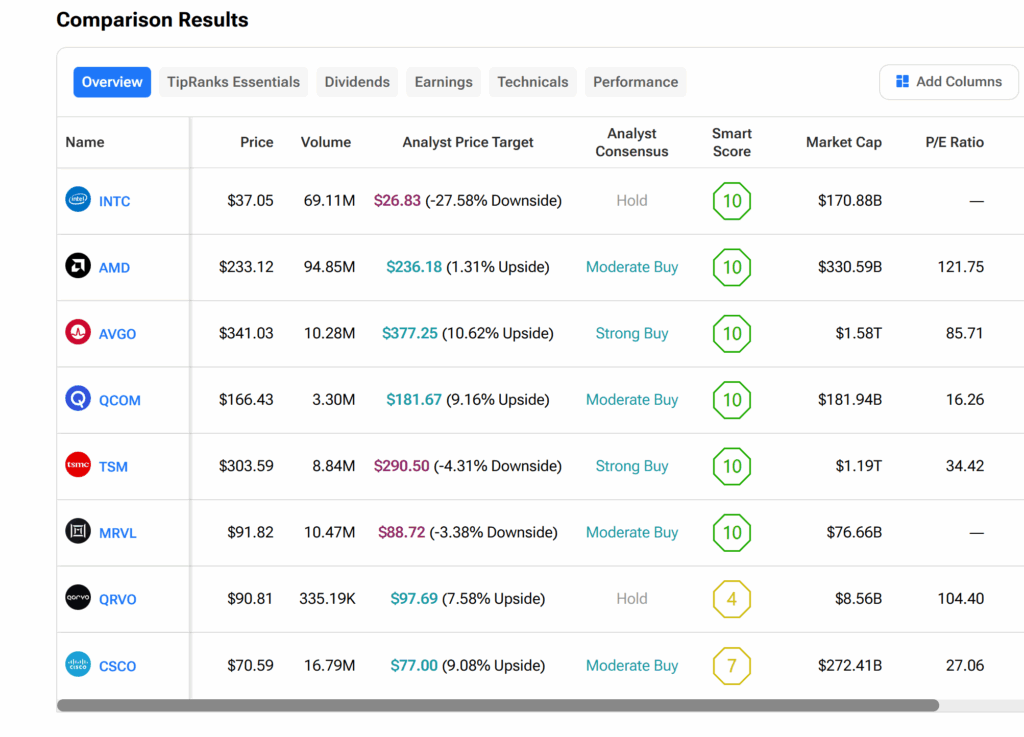
Task: Click the Qualcomm QCOM logo icon
Action: coord(78,399)
